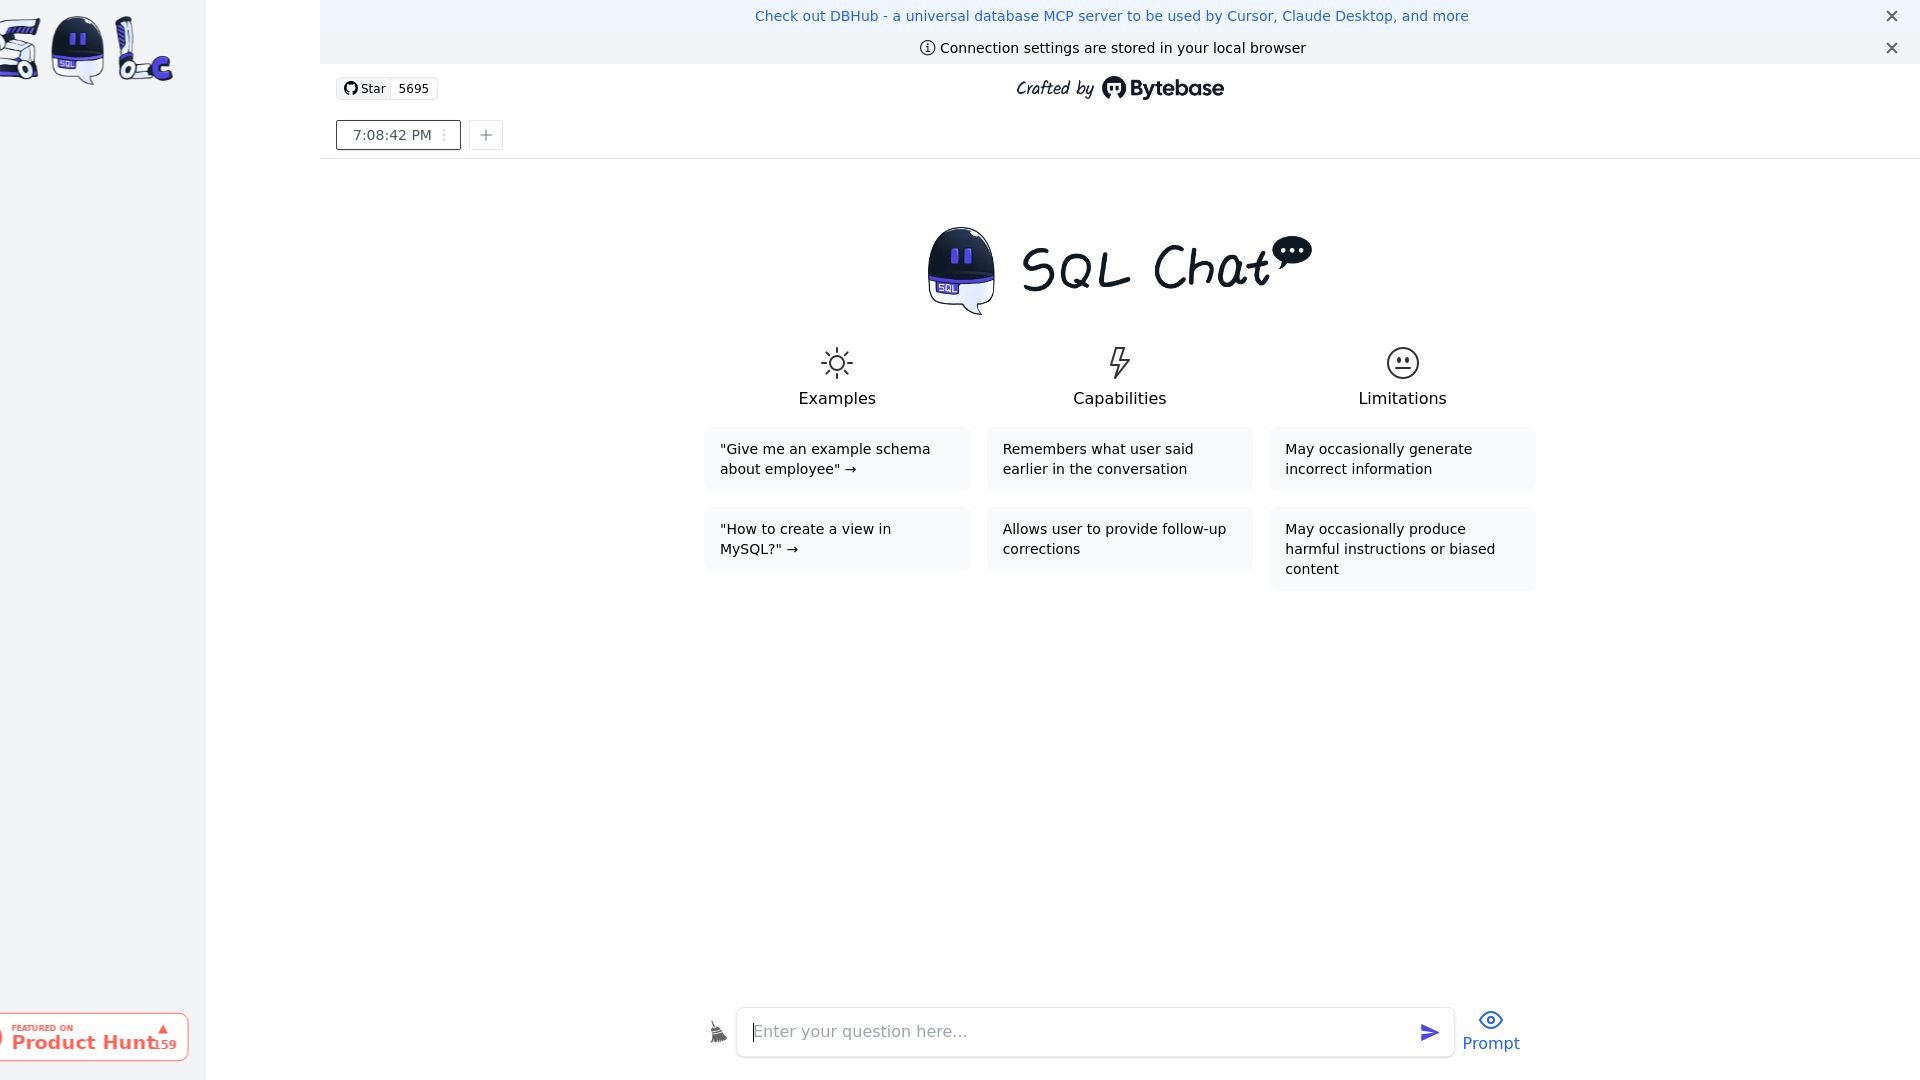Dismiss the DBHub banner with its close icon
The height and width of the screenshot is (1080, 1920).
(1891, 16)
